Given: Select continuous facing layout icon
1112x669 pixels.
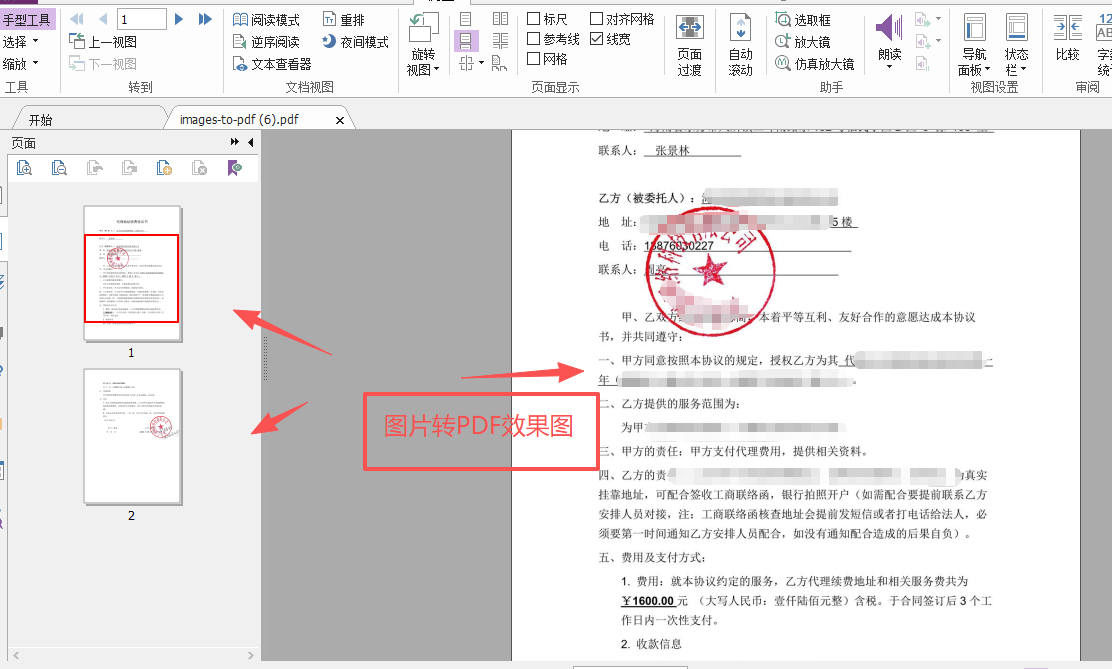Looking at the screenshot, I should [x=500, y=41].
